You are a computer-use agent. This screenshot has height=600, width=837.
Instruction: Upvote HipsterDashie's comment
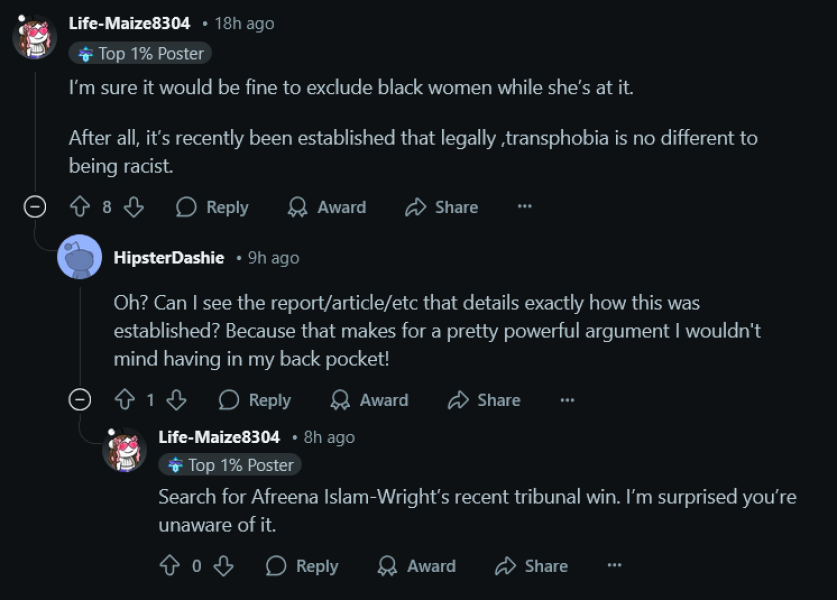click(125, 400)
